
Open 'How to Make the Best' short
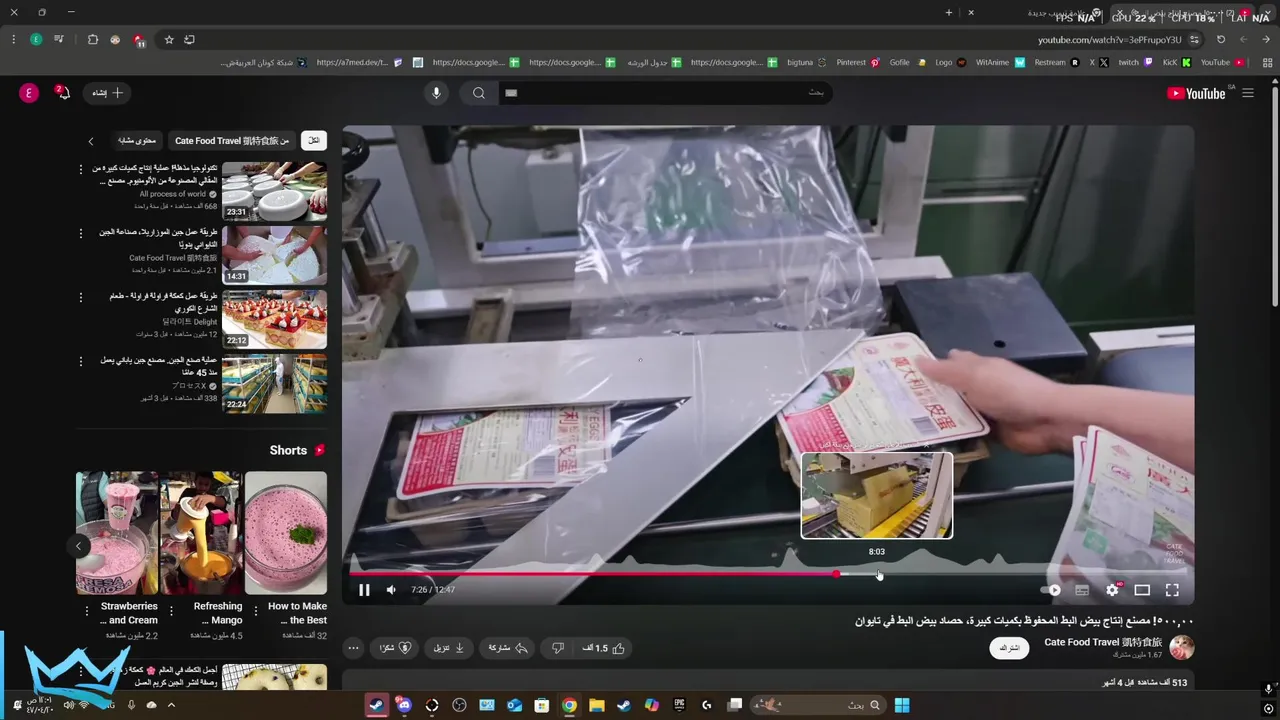click(286, 533)
